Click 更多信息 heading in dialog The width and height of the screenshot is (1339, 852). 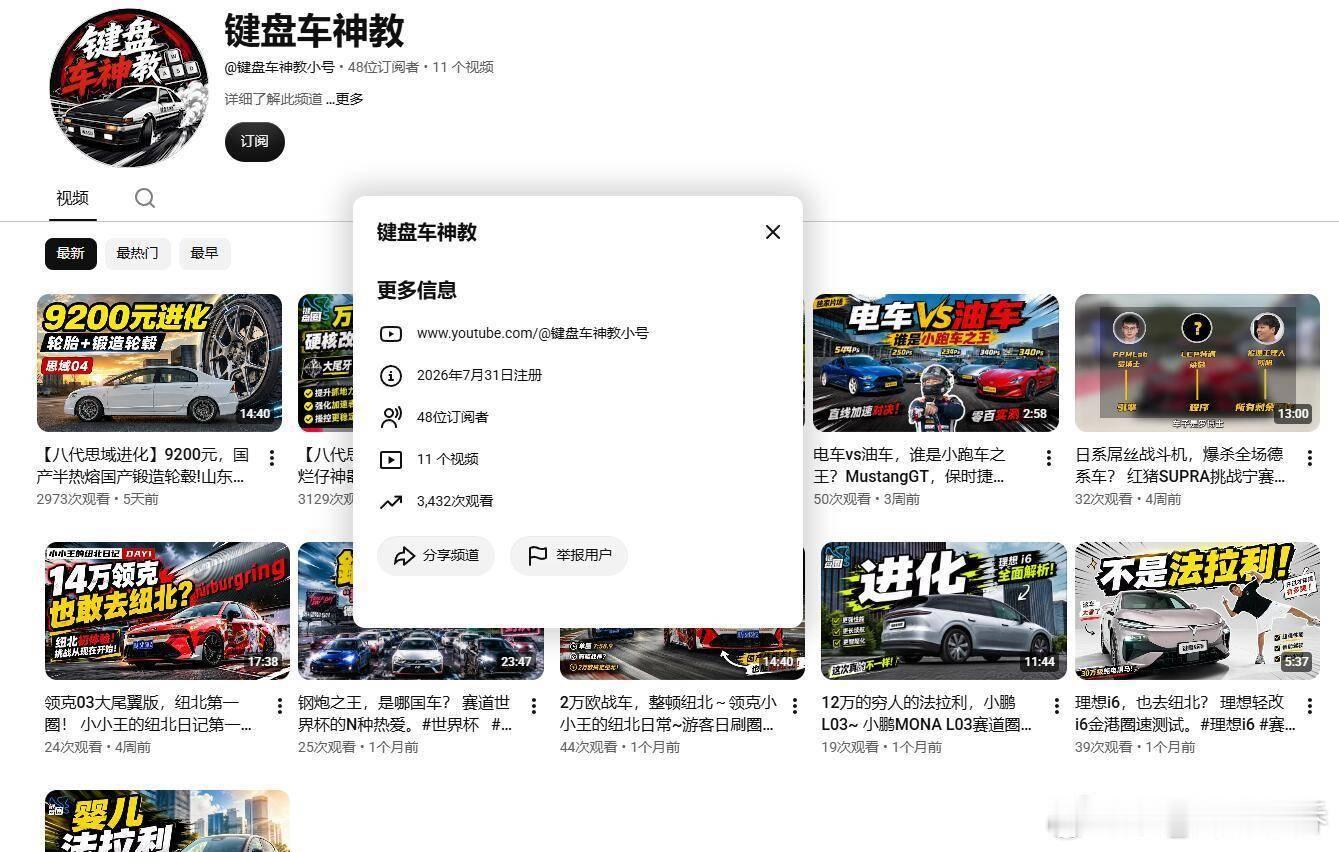tap(417, 290)
